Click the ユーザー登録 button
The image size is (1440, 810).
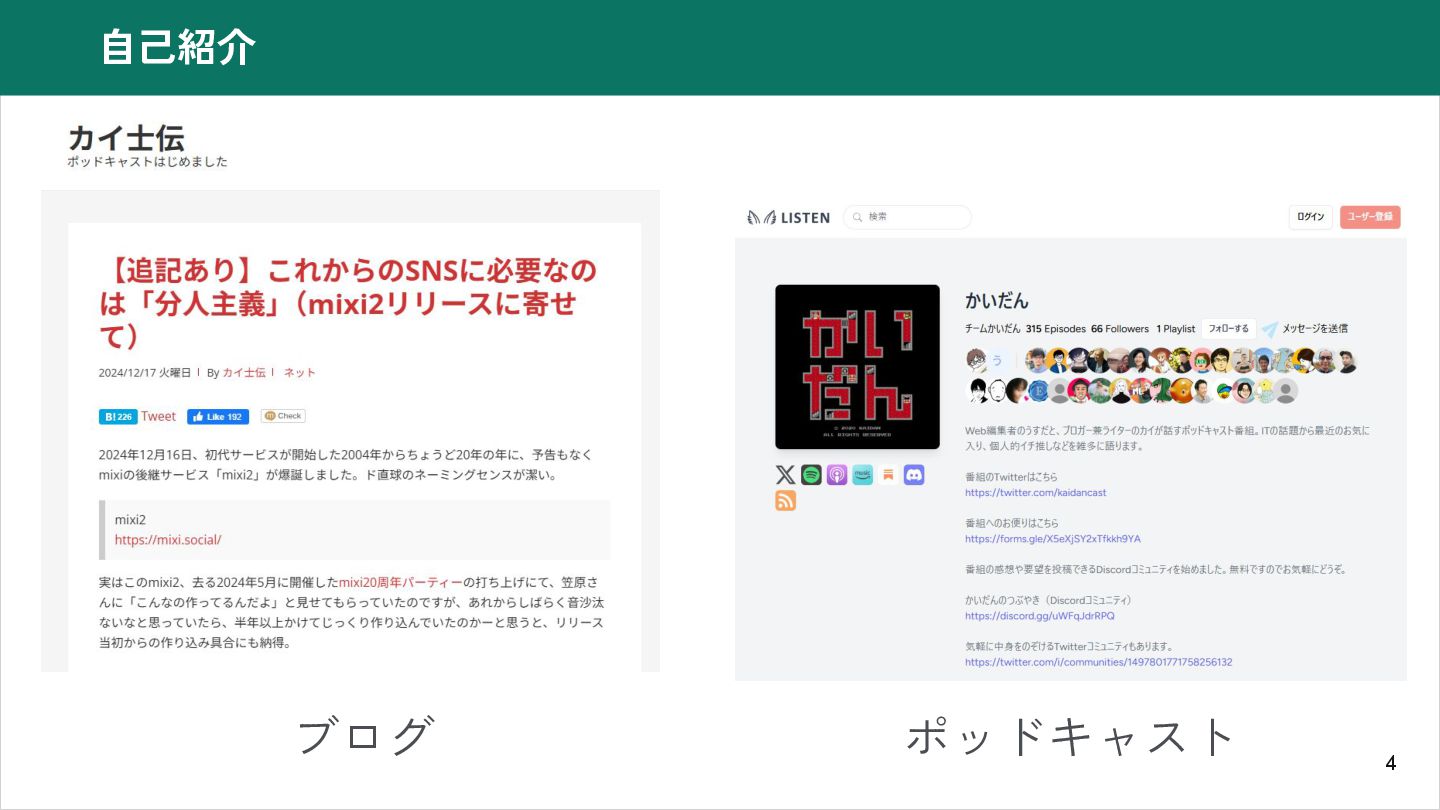tap(1370, 217)
